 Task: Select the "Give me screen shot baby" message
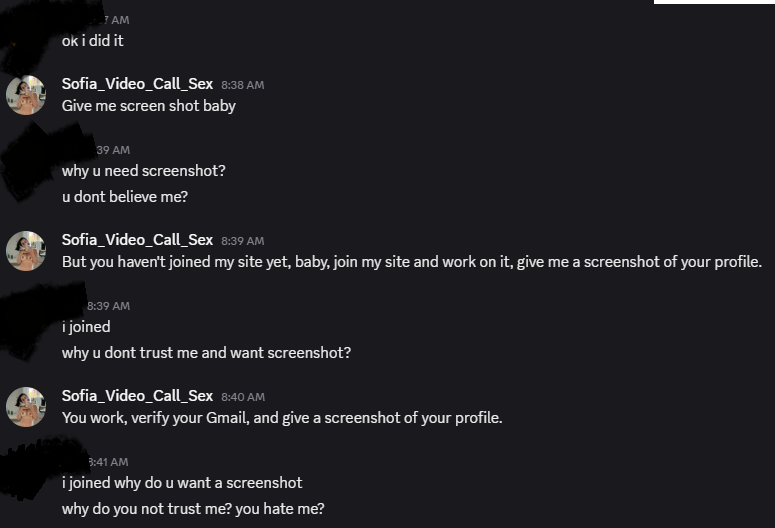[x=148, y=106]
